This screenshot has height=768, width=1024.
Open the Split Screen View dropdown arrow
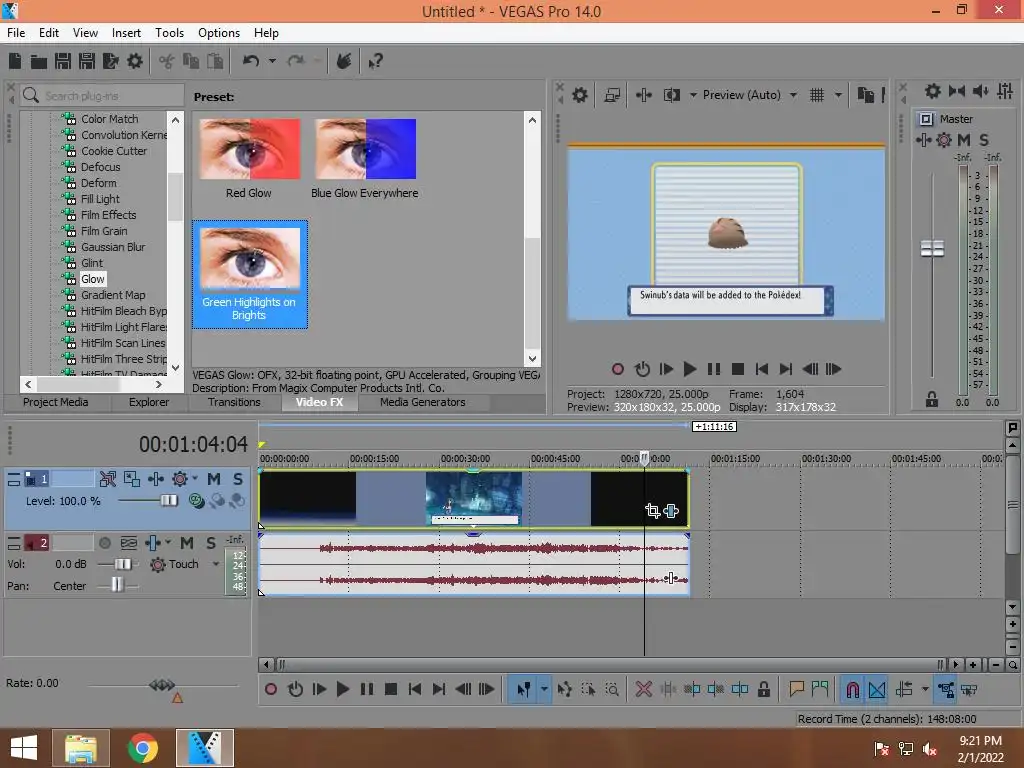[x=693, y=95]
